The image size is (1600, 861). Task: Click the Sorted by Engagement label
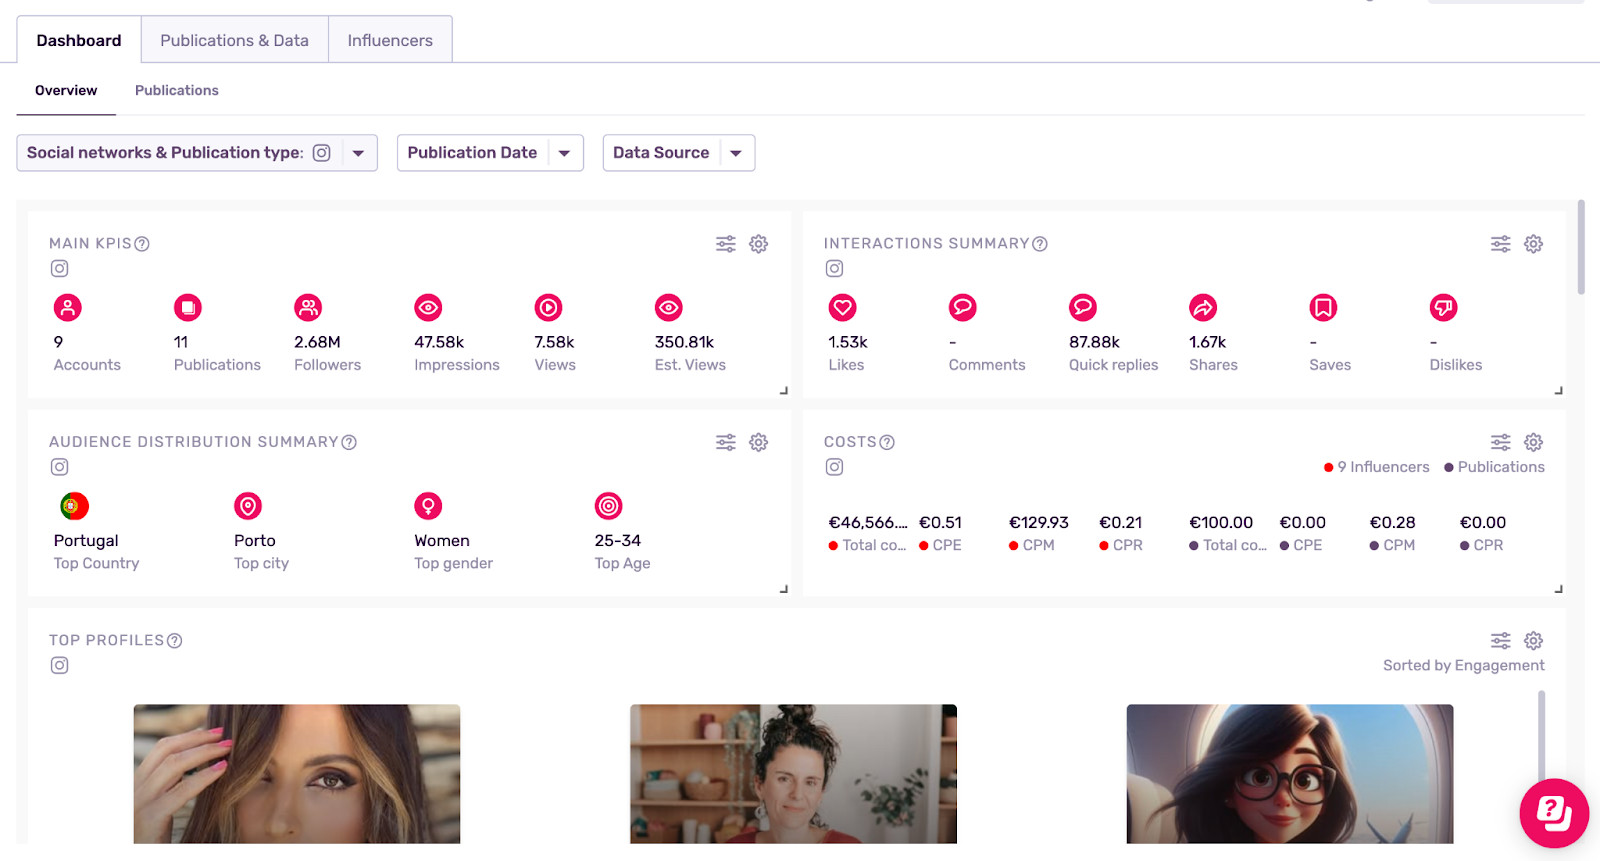(1463, 666)
